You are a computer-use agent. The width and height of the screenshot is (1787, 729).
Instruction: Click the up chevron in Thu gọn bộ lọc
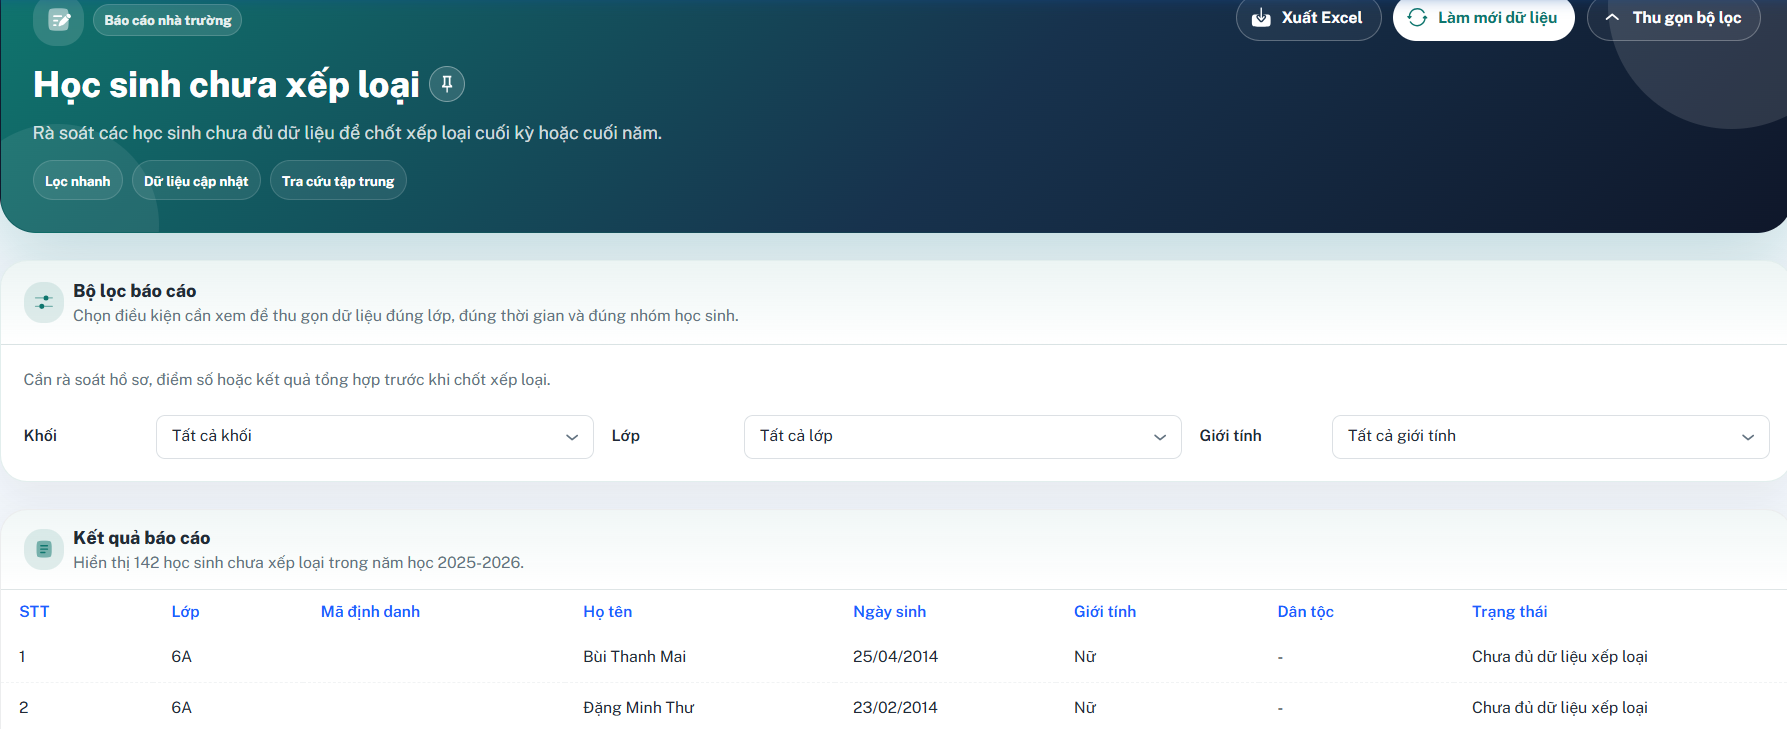(x=1612, y=18)
